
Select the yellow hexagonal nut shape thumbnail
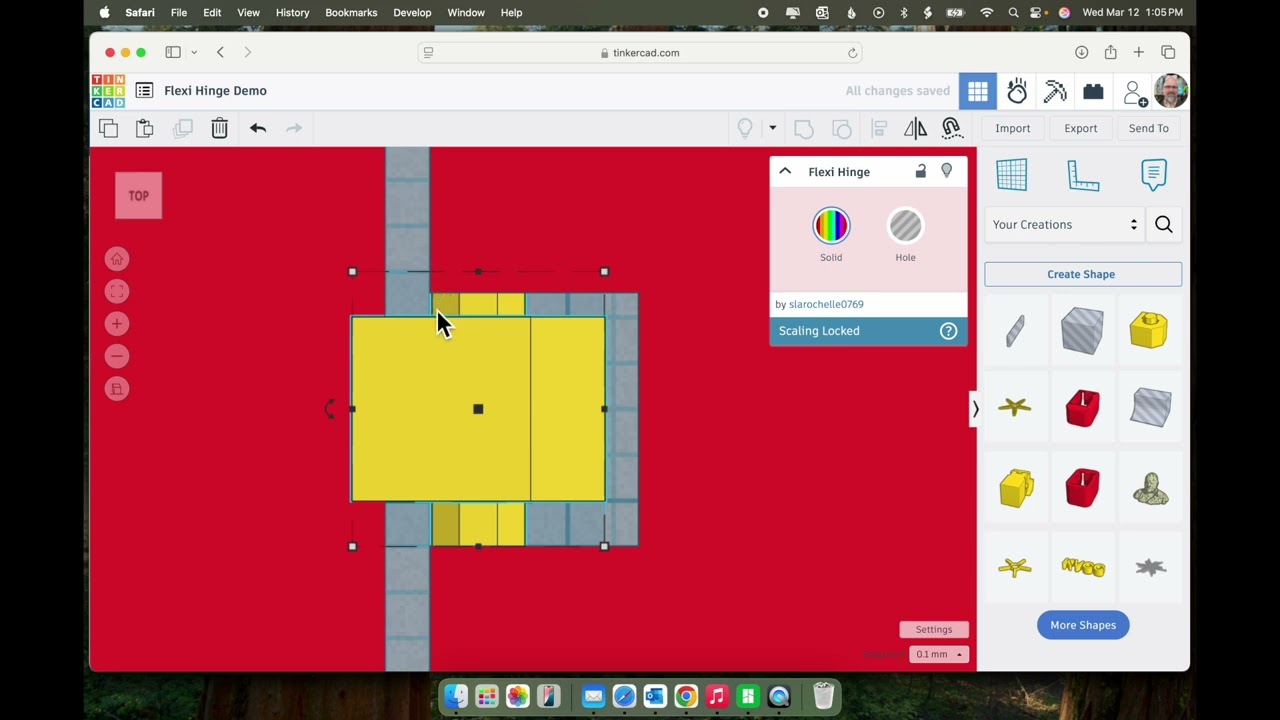point(1149,330)
